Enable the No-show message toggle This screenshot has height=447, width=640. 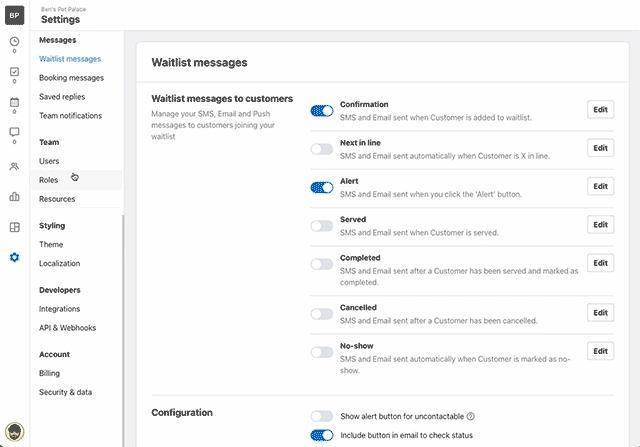(x=322, y=352)
